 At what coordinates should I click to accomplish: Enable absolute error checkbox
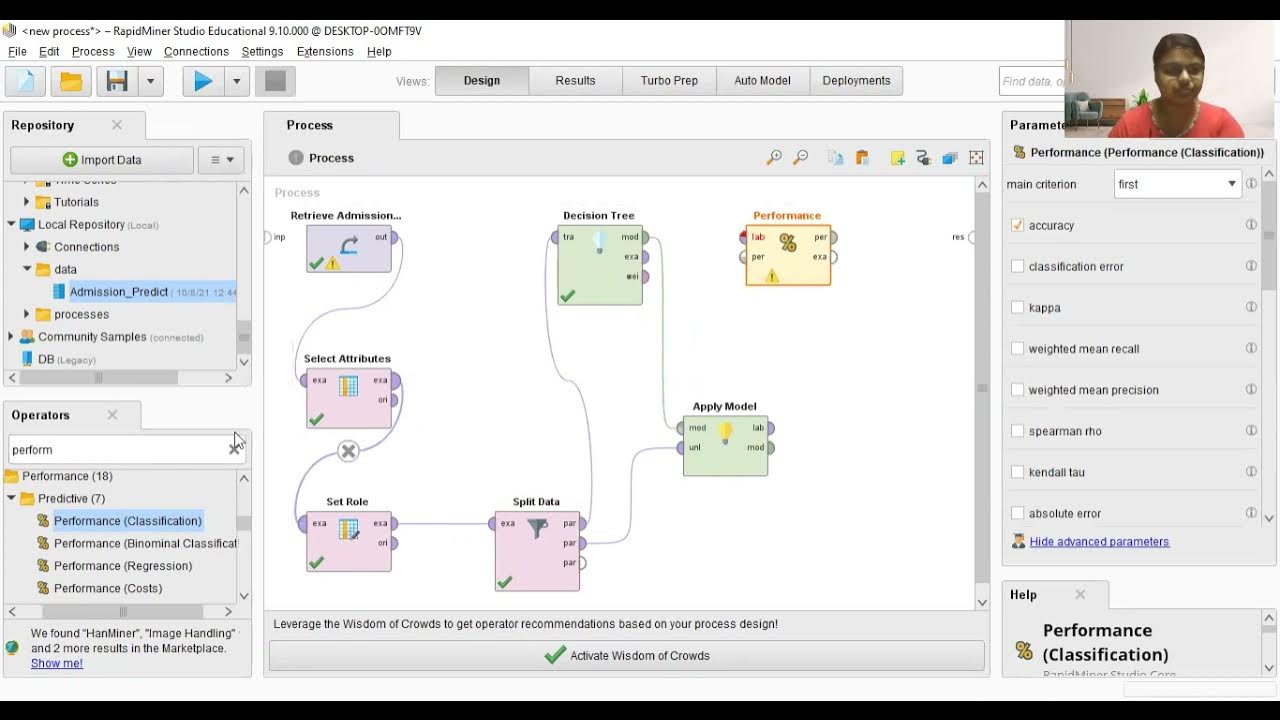1017,513
